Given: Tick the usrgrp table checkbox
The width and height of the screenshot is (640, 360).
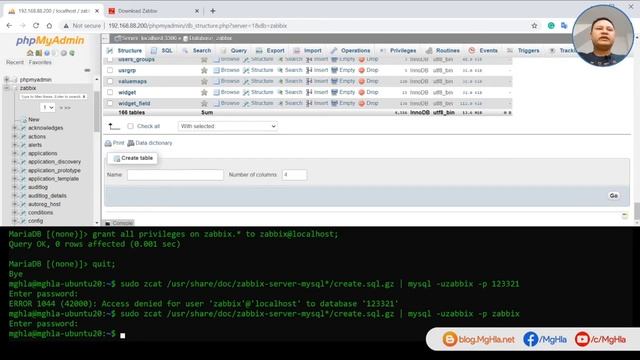Looking at the screenshot, I should tap(110, 70).
